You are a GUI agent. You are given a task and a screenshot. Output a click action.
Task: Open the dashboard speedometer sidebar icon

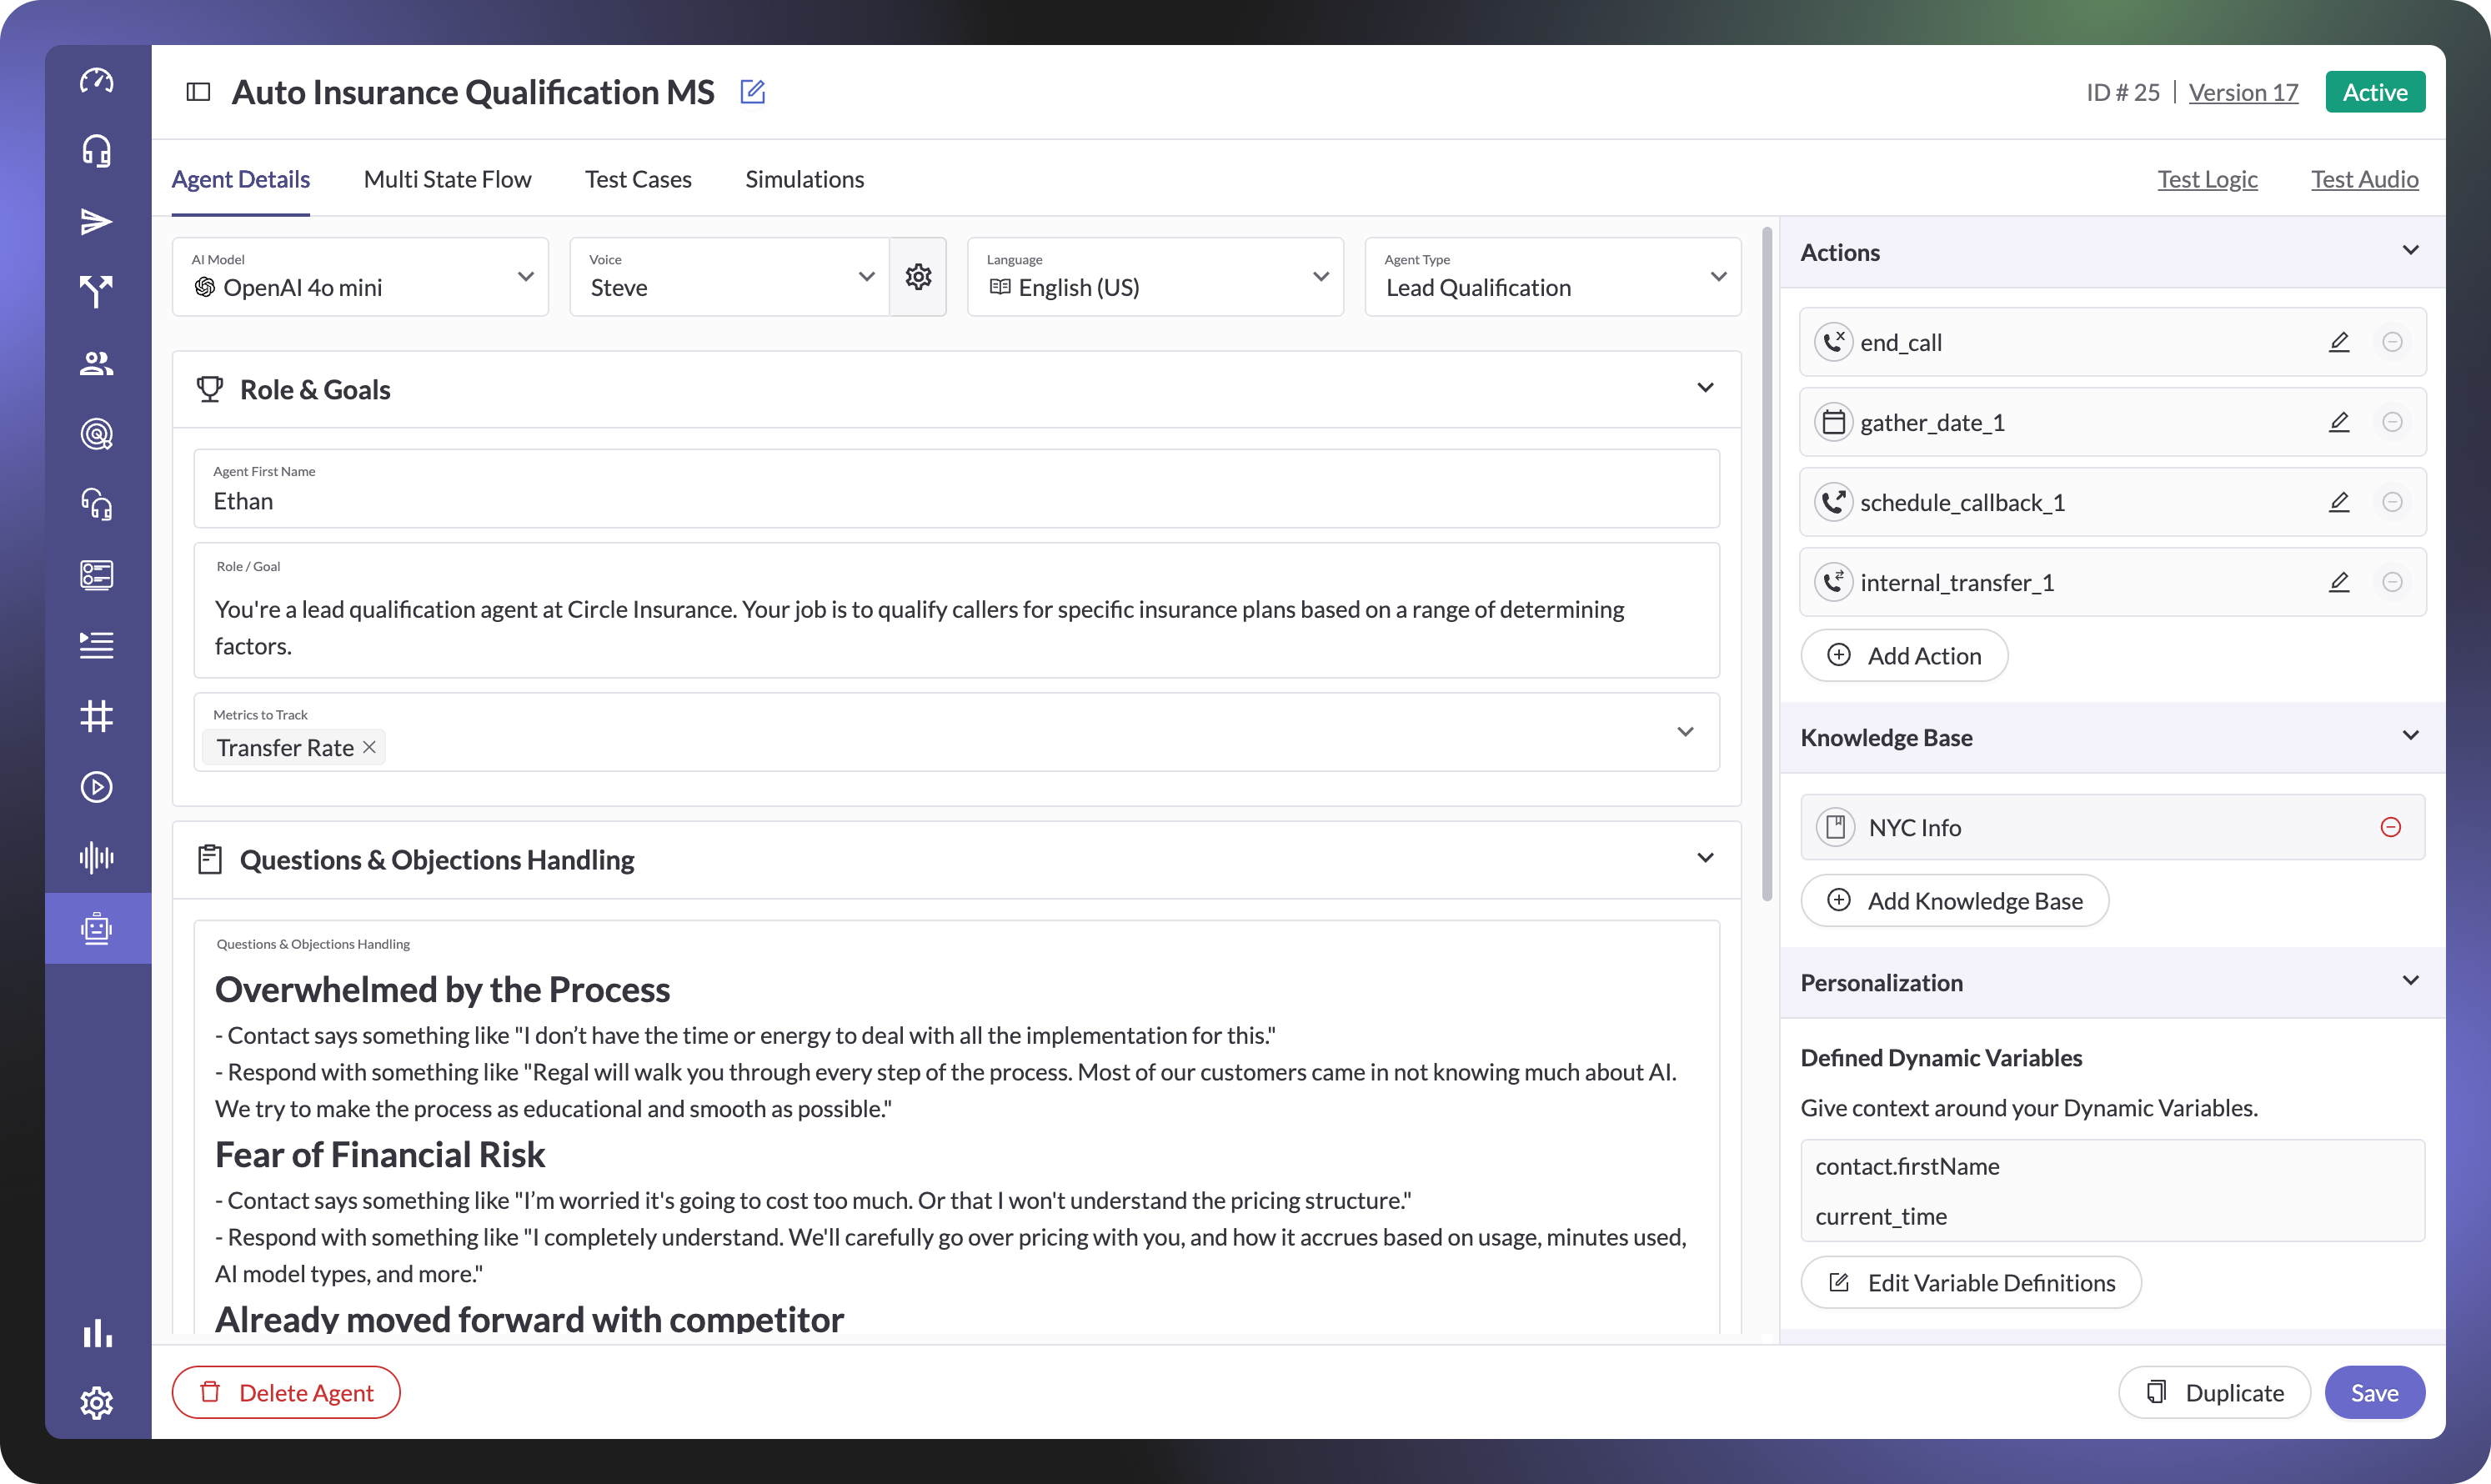(x=97, y=80)
